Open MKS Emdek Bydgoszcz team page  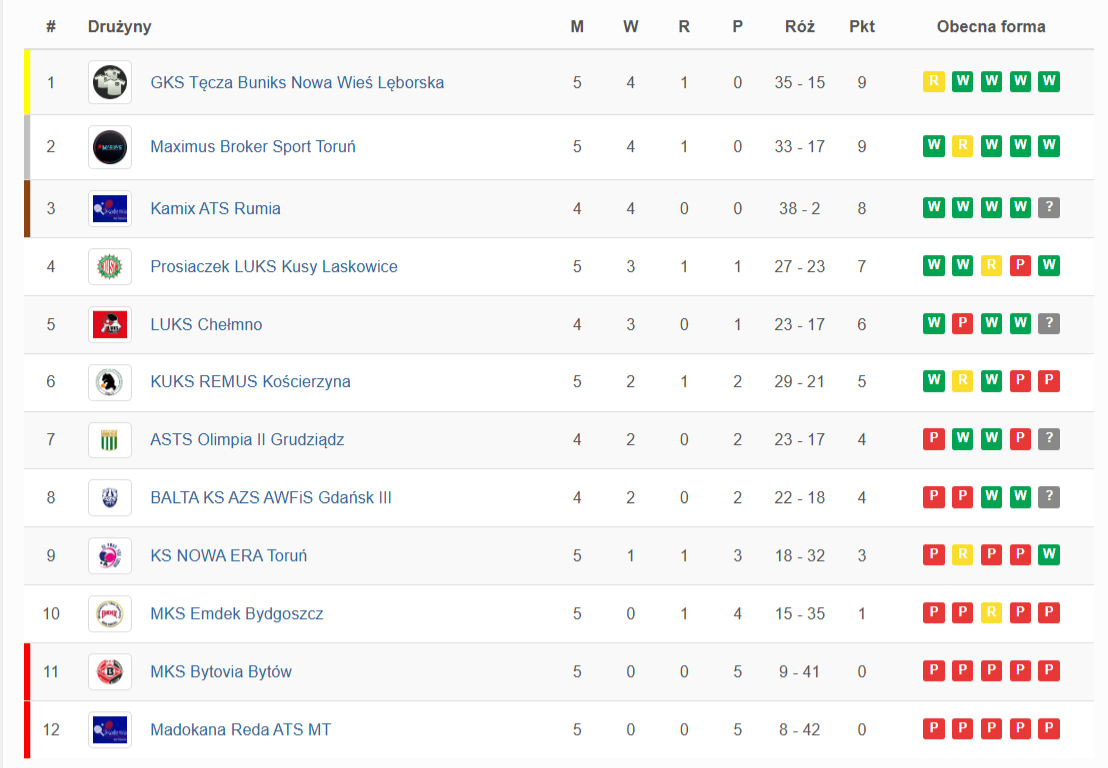(x=237, y=613)
